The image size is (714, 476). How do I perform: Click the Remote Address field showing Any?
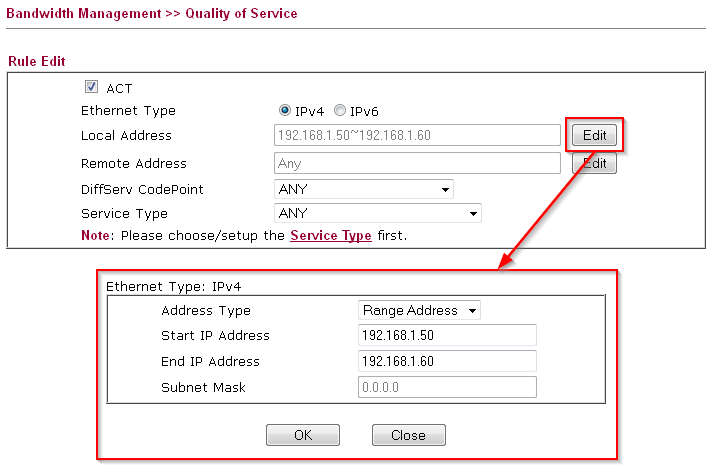[x=417, y=163]
